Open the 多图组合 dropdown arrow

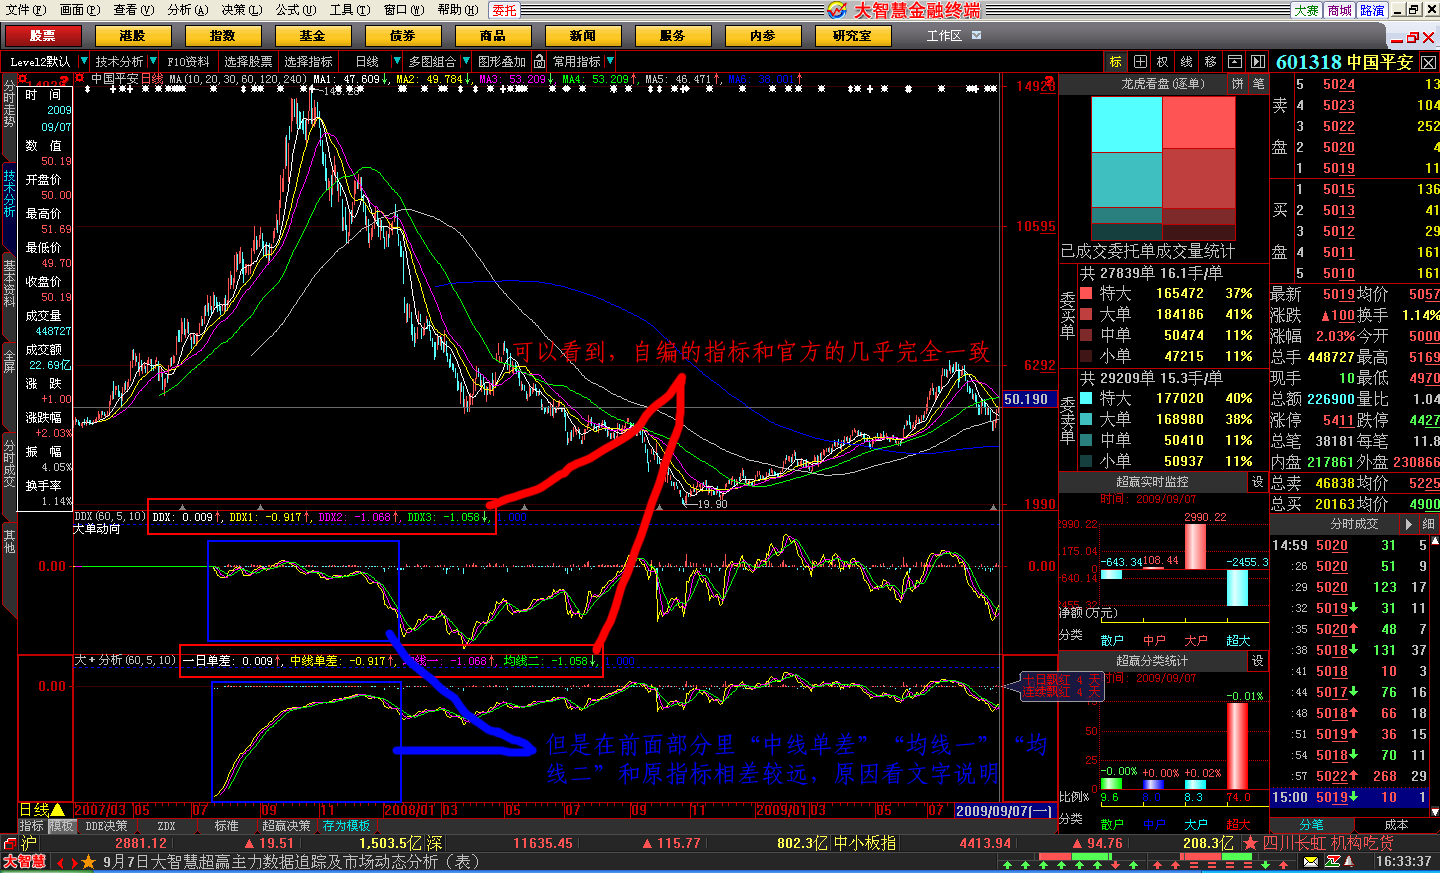coord(465,62)
